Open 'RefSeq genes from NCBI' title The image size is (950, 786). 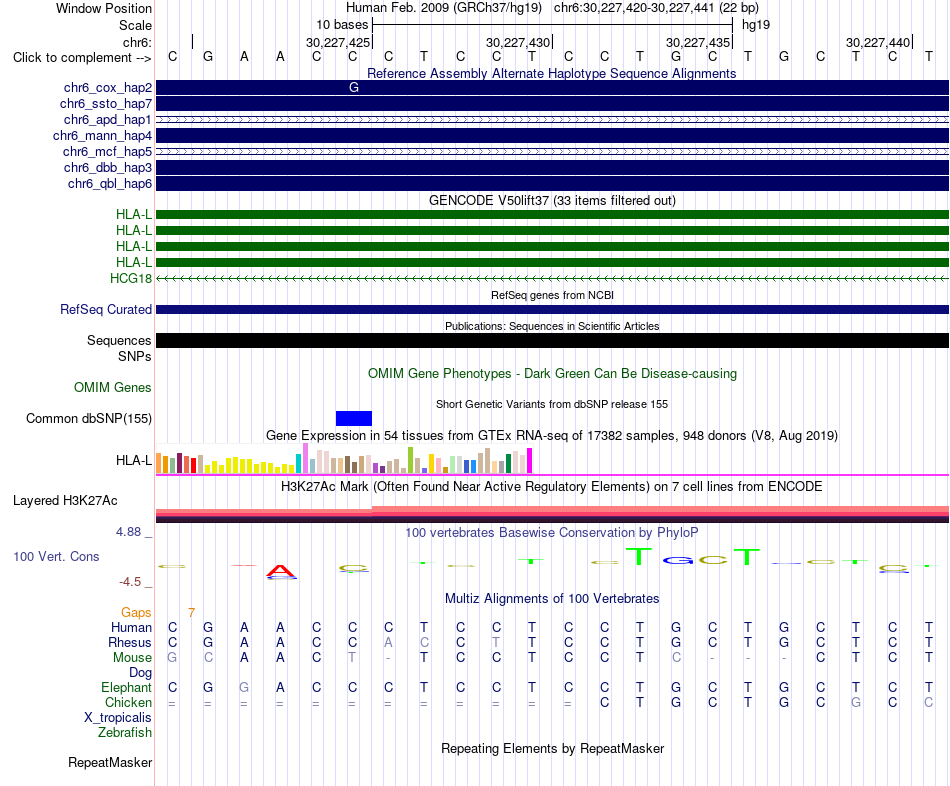click(x=552, y=295)
